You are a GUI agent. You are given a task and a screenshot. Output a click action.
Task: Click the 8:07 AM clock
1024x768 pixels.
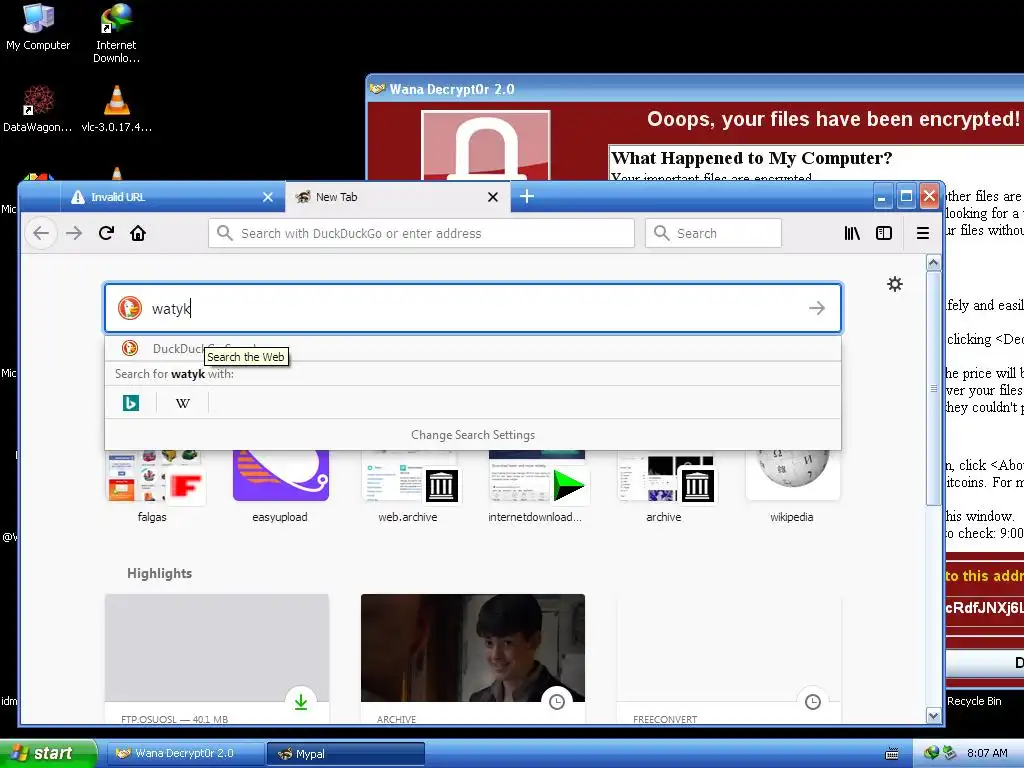(x=987, y=753)
